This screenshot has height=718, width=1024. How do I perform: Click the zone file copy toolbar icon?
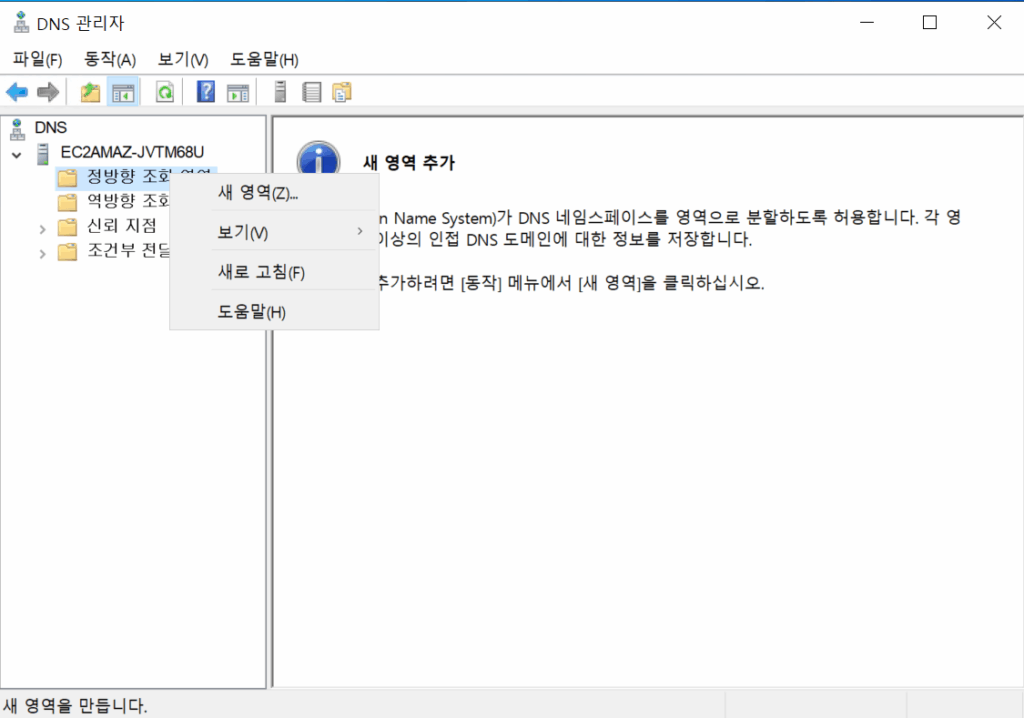340,91
